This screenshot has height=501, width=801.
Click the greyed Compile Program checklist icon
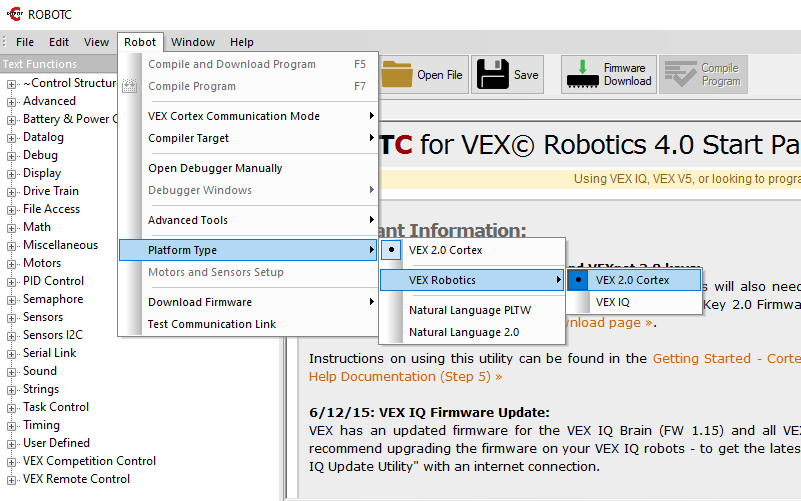coord(680,75)
